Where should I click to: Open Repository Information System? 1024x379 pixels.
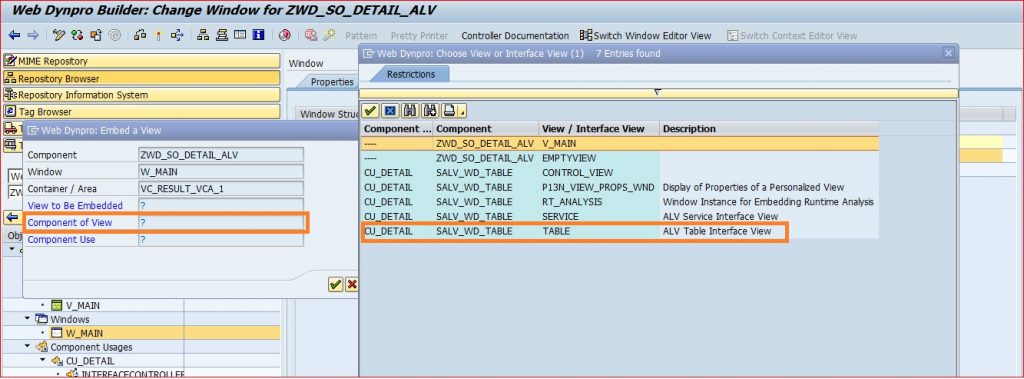pyautogui.click(x=141, y=95)
